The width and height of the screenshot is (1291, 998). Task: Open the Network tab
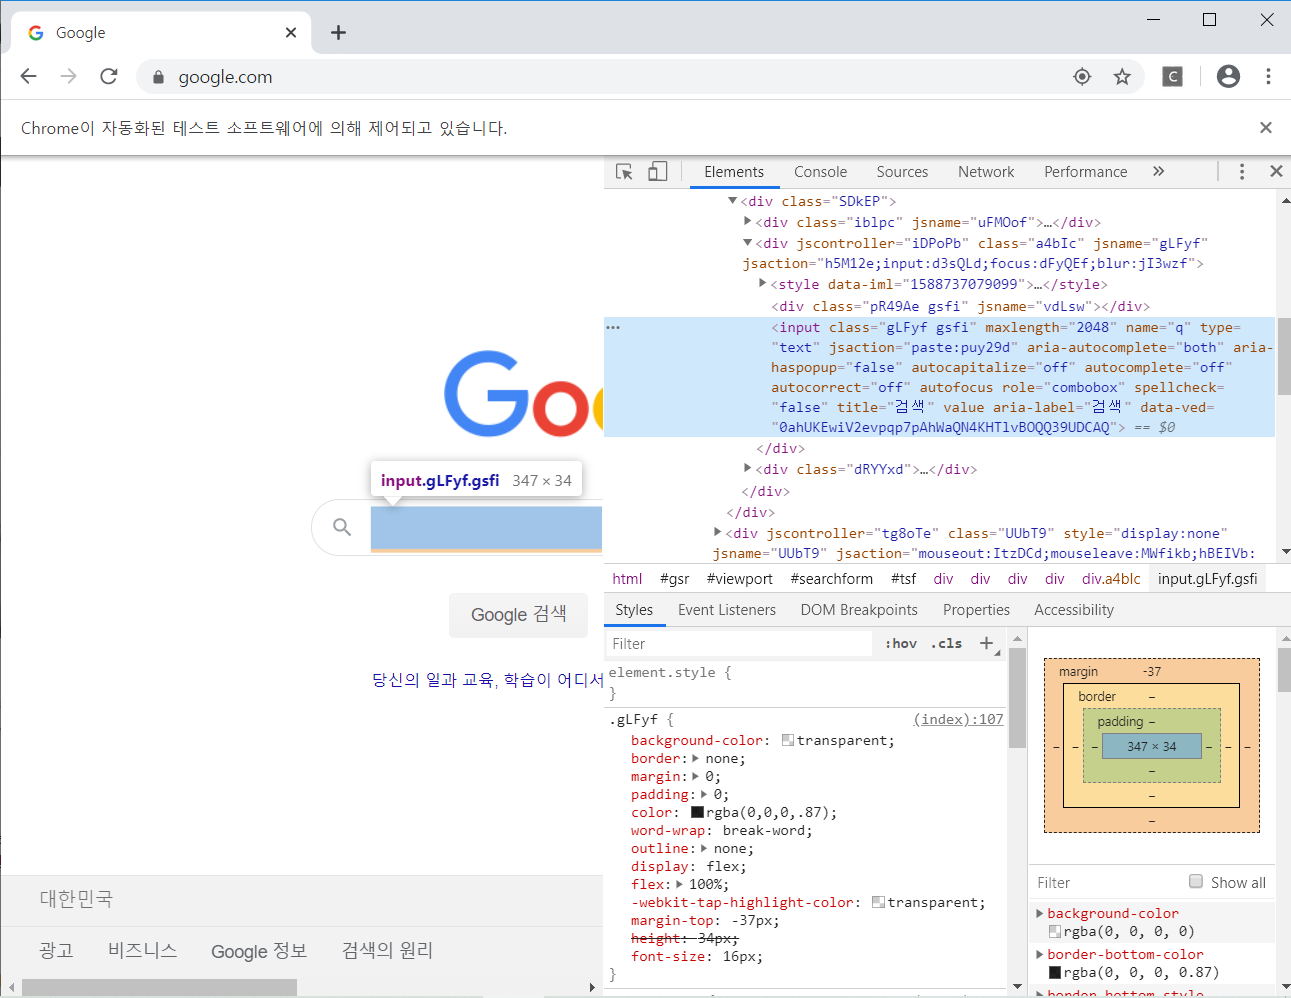(x=986, y=172)
